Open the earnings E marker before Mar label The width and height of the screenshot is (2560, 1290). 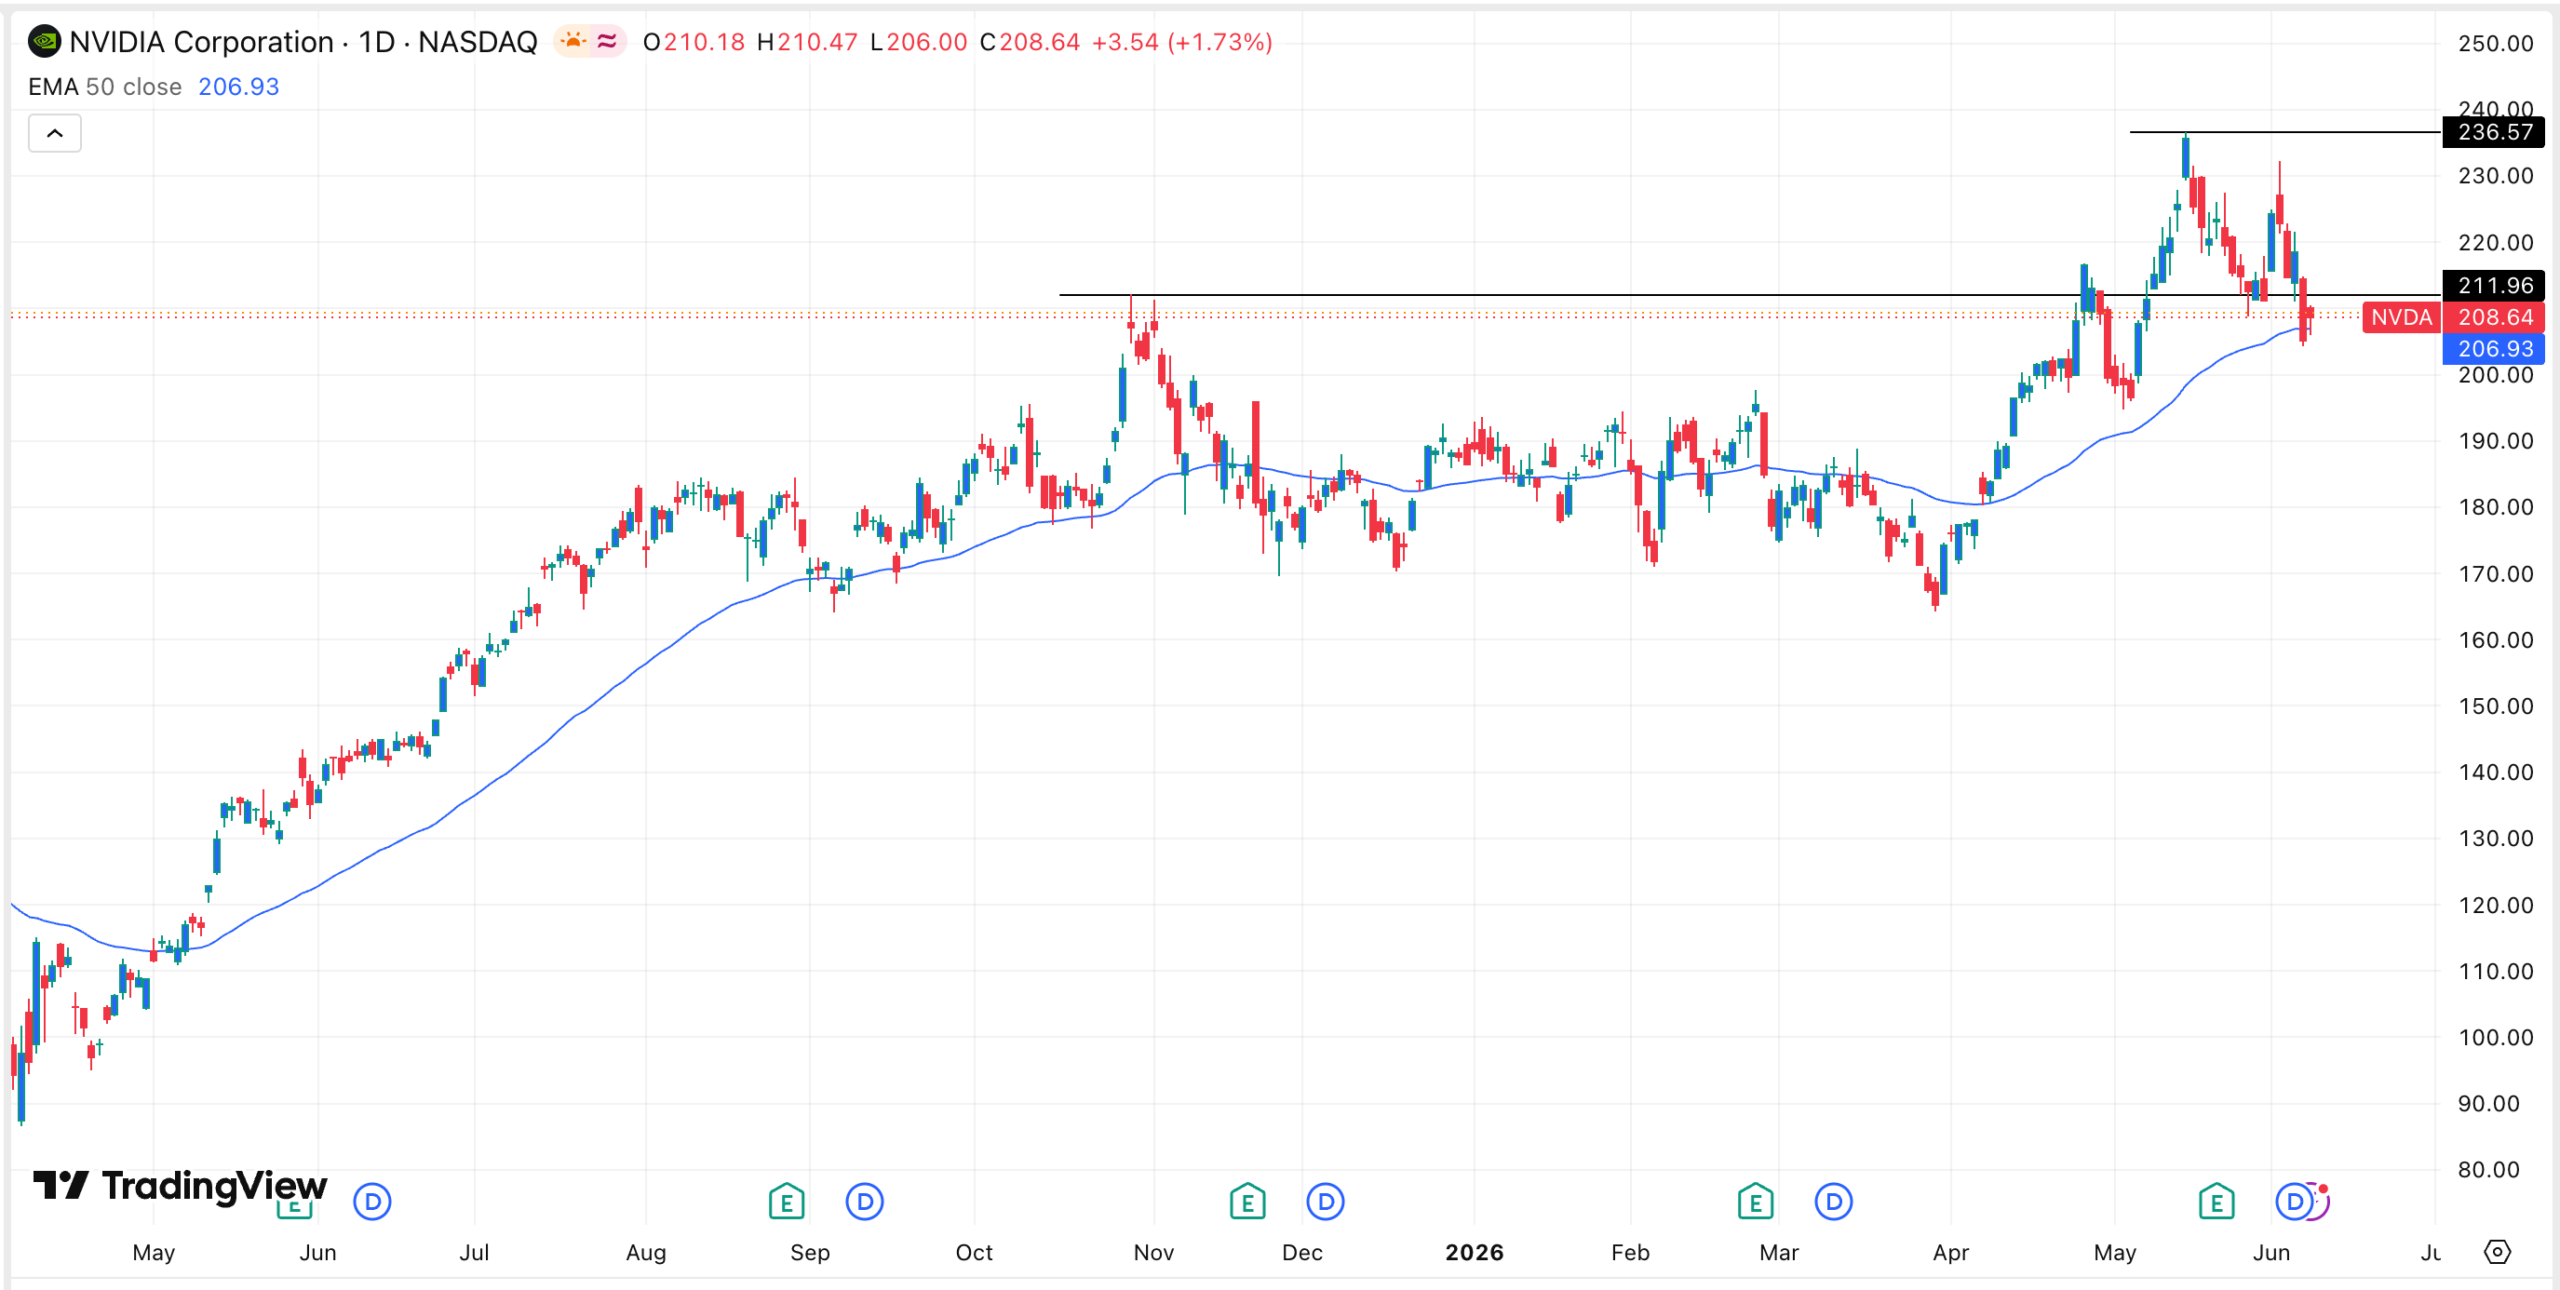pos(1755,1202)
